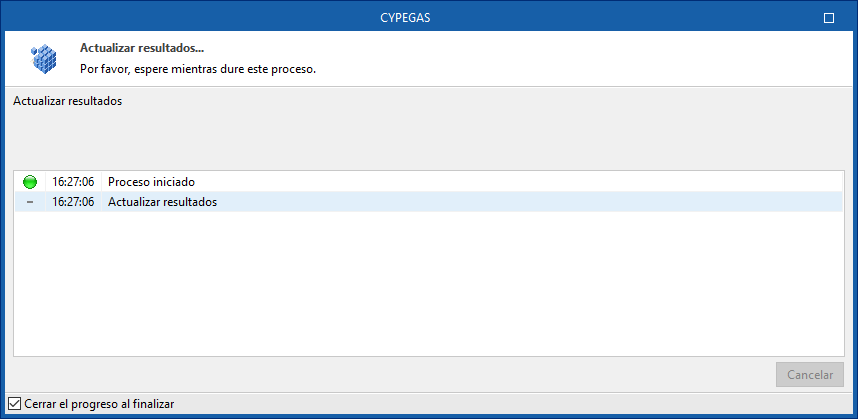Click the CYPEGAS title bar text
Viewport: 858px width, 419px height.
[x=428, y=18]
